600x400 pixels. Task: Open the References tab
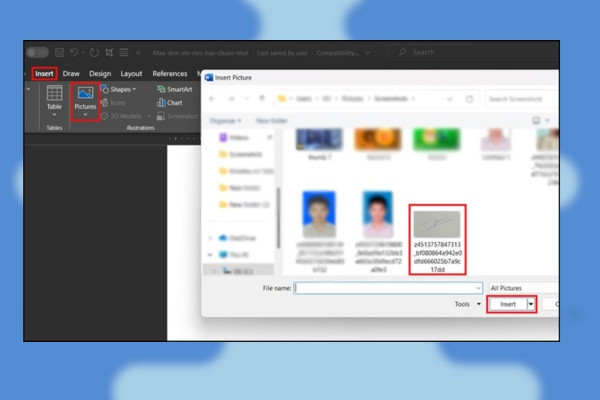(170, 73)
